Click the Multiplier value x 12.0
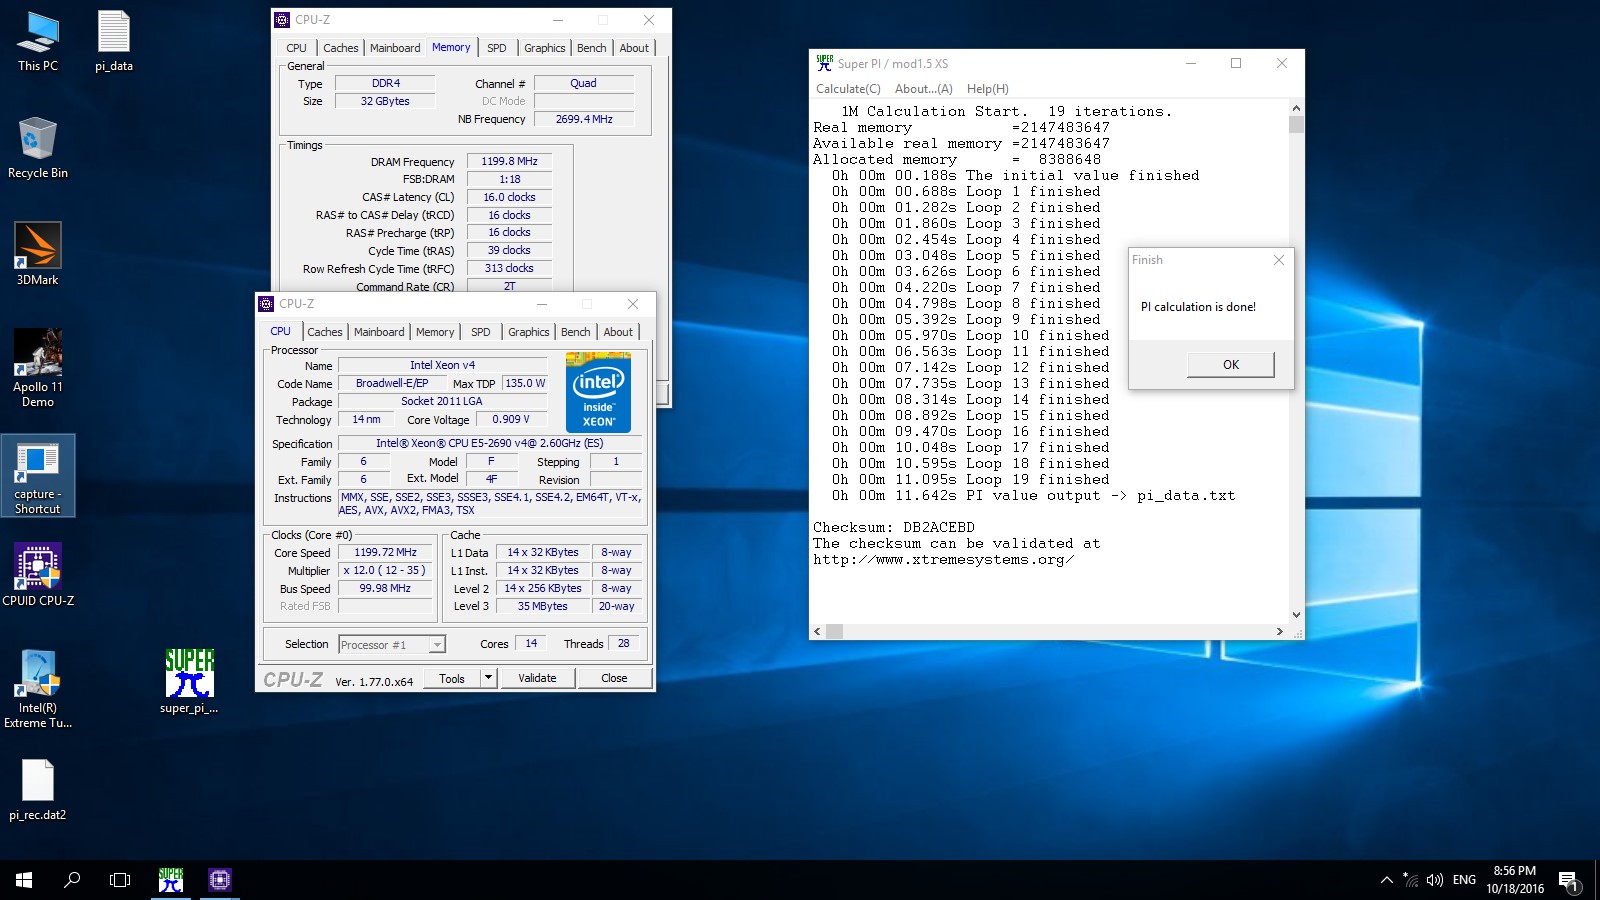This screenshot has height=900, width=1600. coord(385,570)
